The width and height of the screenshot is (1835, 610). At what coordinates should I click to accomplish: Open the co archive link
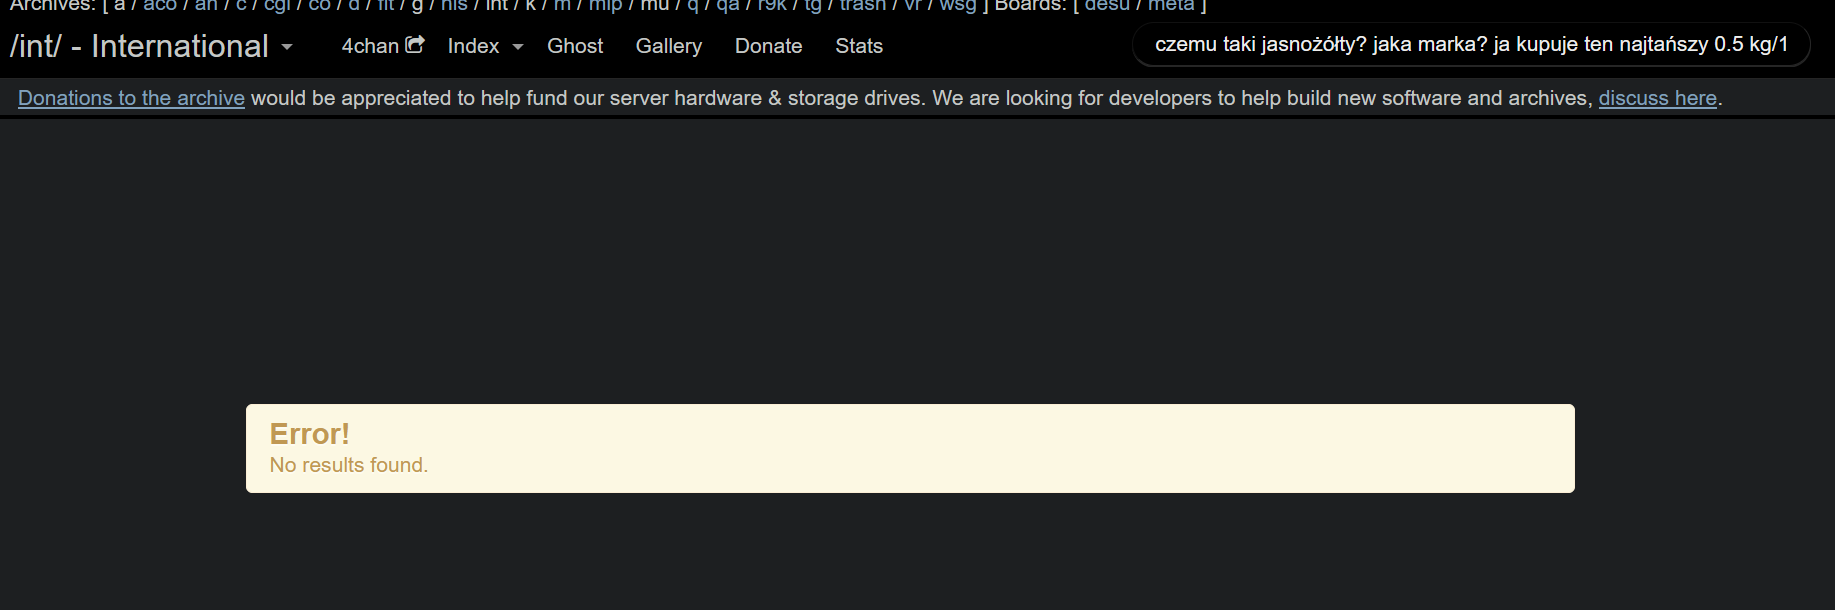click(320, 5)
